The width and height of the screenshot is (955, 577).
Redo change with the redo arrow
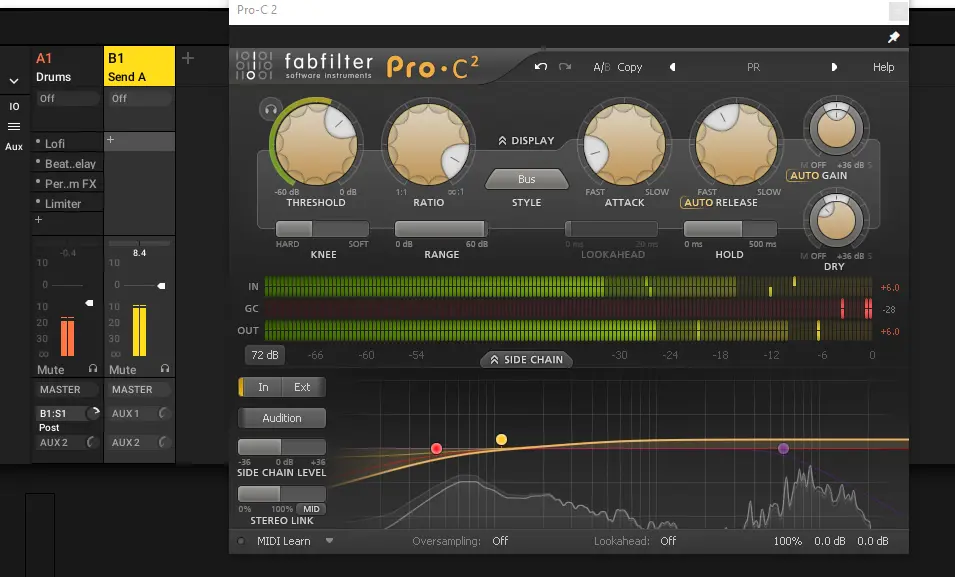tap(563, 67)
